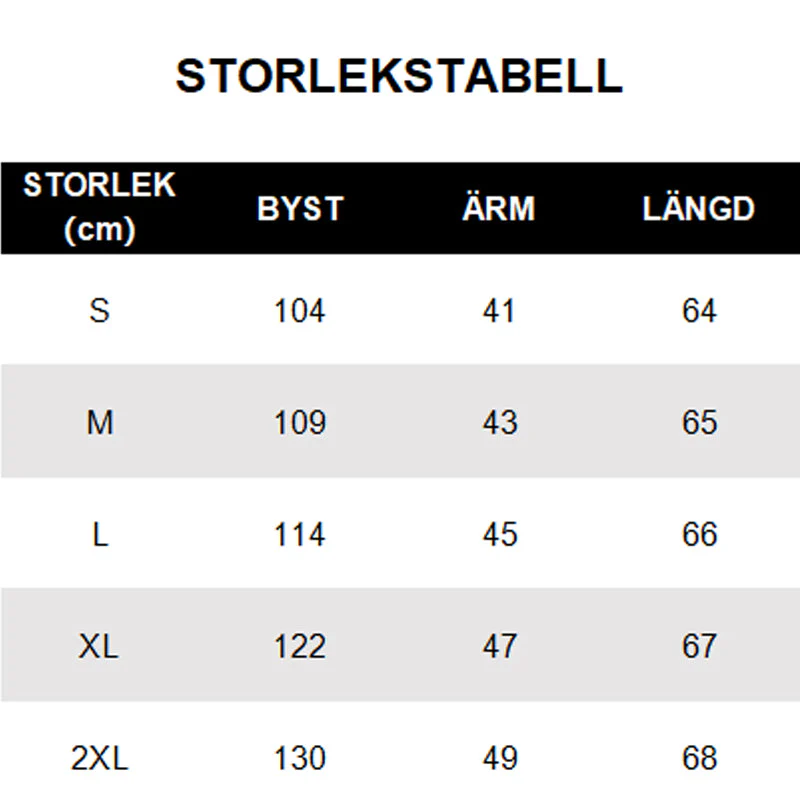Click length value 67 in XL row
Screen dimensions: 800x800
[x=699, y=646]
